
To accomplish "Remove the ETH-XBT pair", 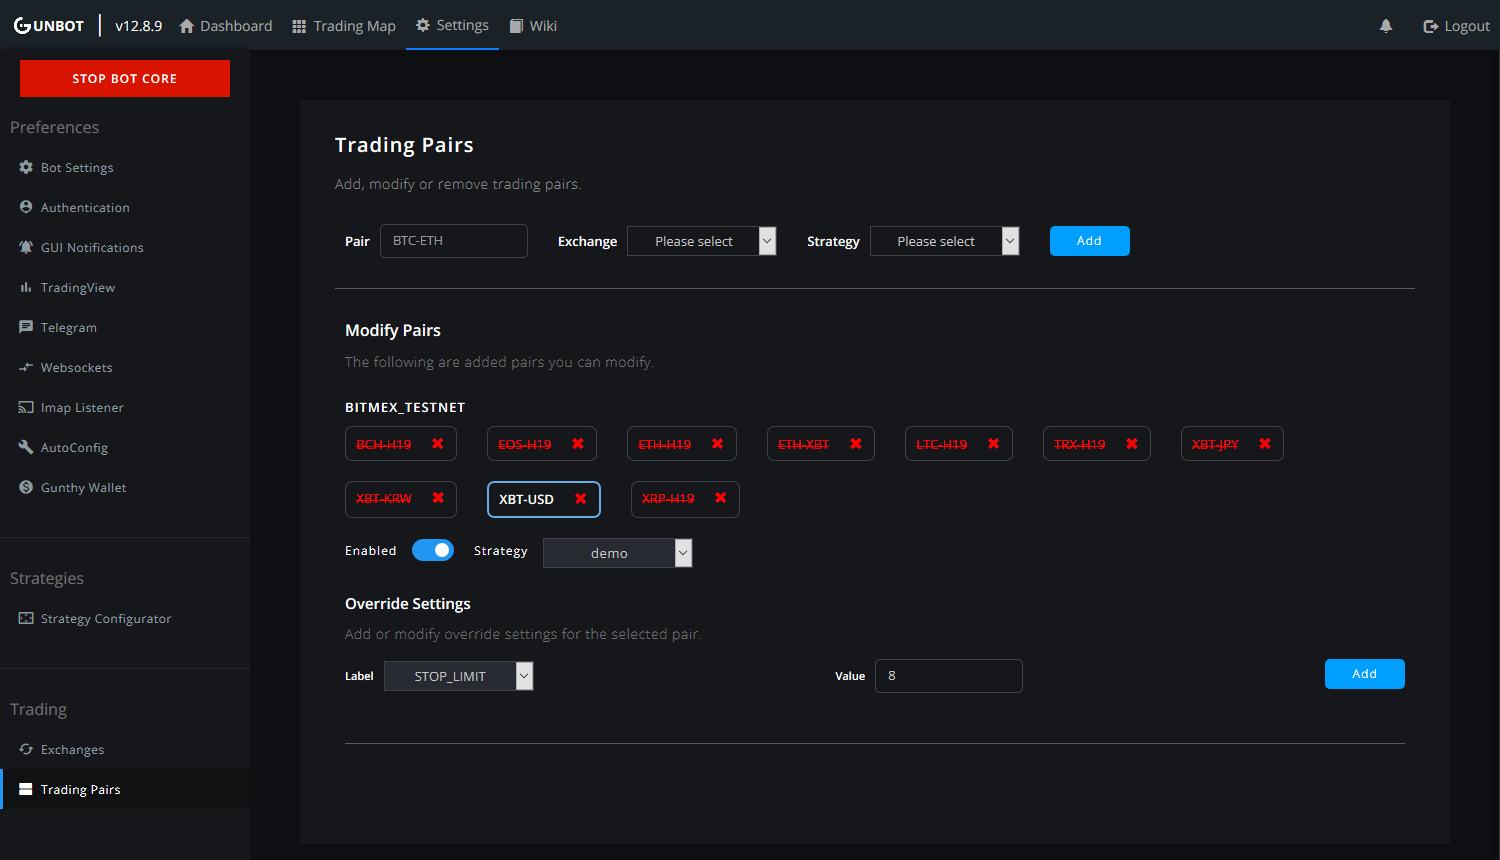I will click(856, 444).
